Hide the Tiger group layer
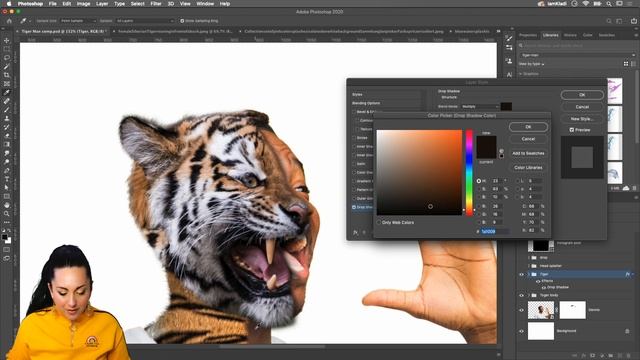The image size is (640, 360). tap(521, 274)
